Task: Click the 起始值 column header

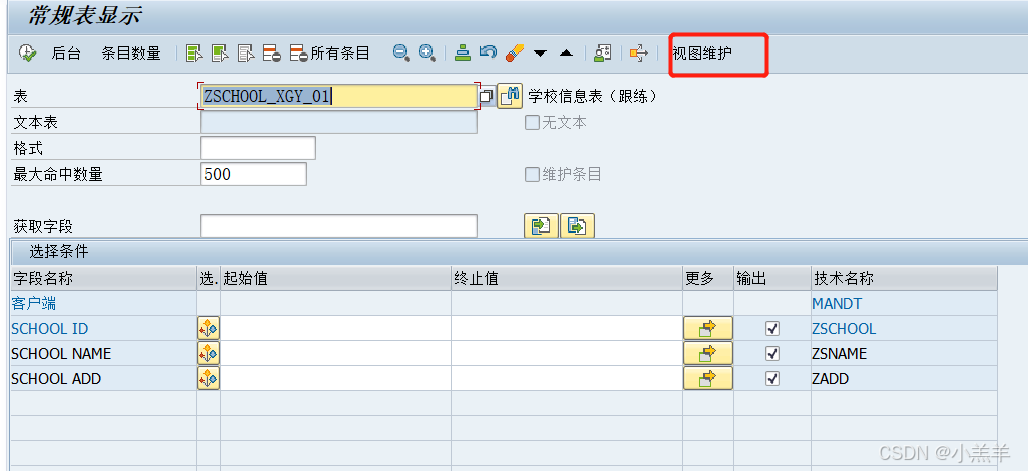Action: point(336,278)
